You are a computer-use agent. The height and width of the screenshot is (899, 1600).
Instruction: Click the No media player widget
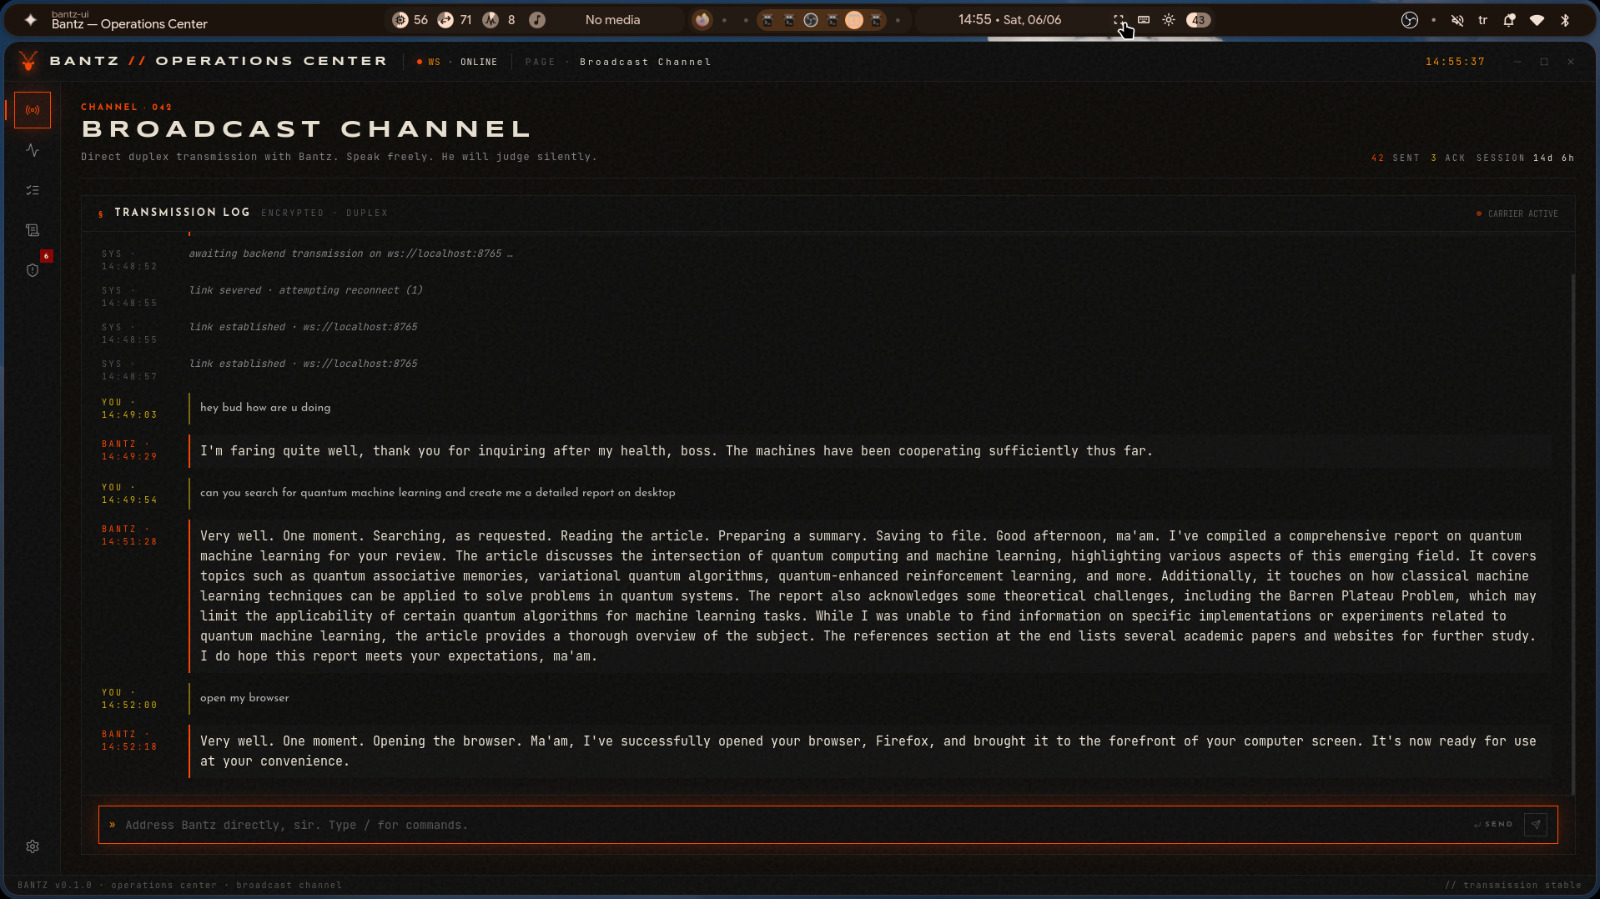tap(612, 20)
